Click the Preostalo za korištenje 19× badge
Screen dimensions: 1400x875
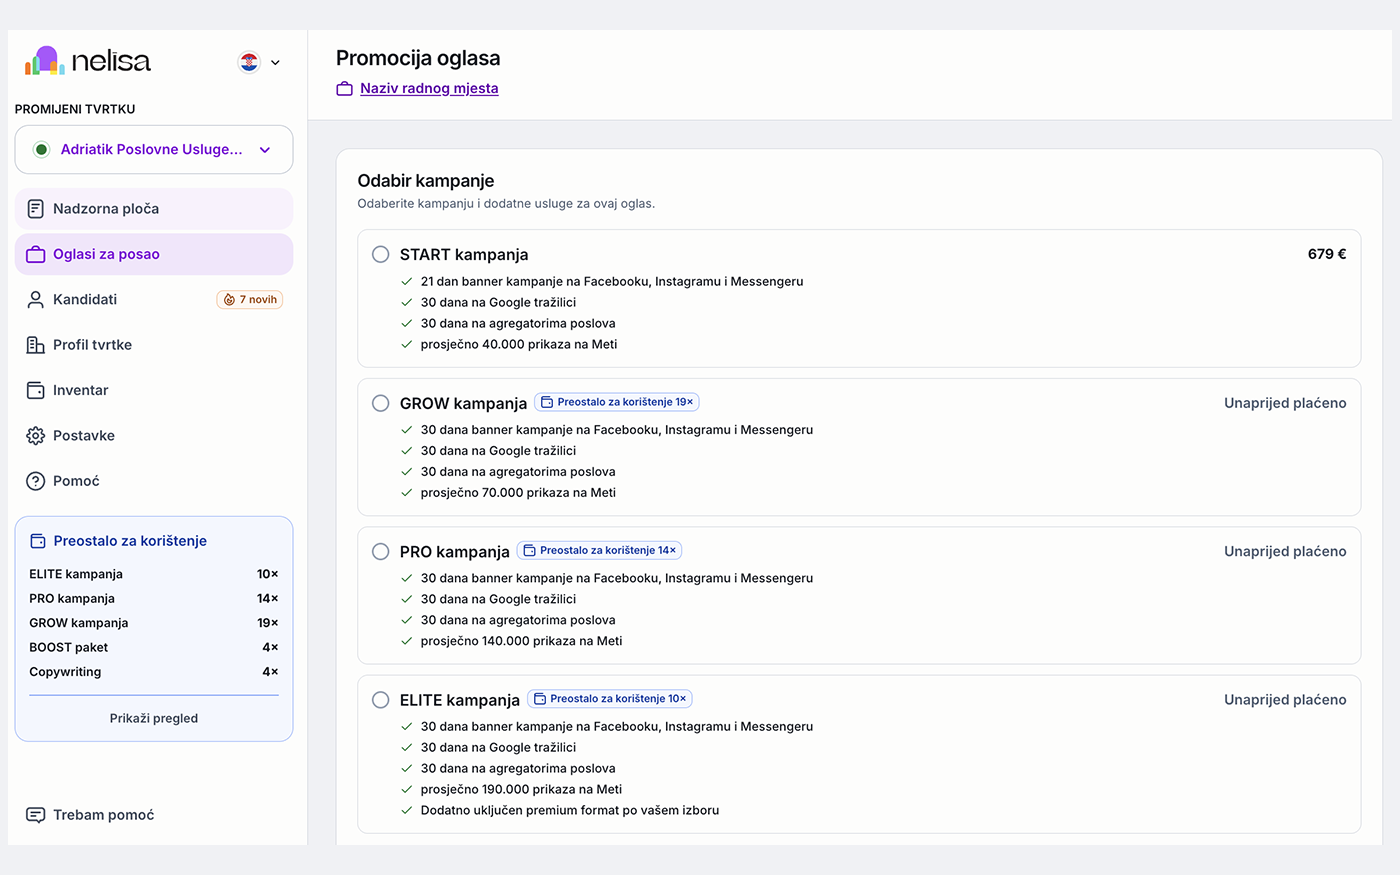[x=617, y=402]
